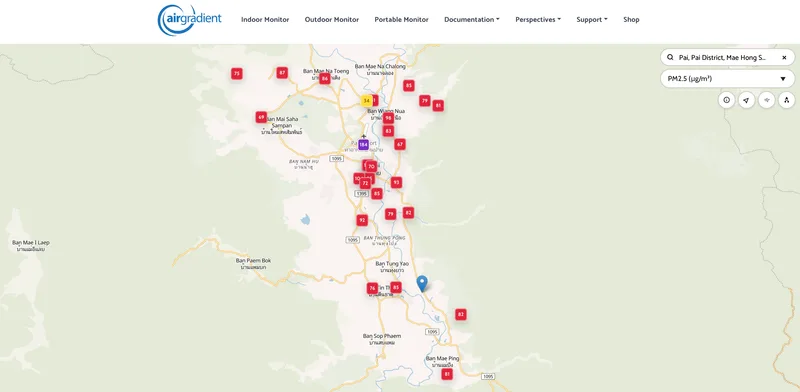The width and height of the screenshot is (800, 392).
Task: Center the map on my location arrow
Action: 746,100
